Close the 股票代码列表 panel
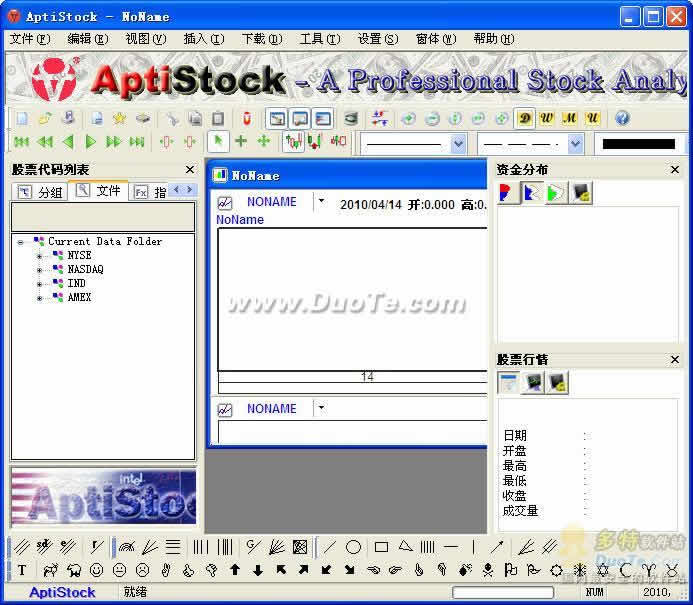 tap(190, 169)
